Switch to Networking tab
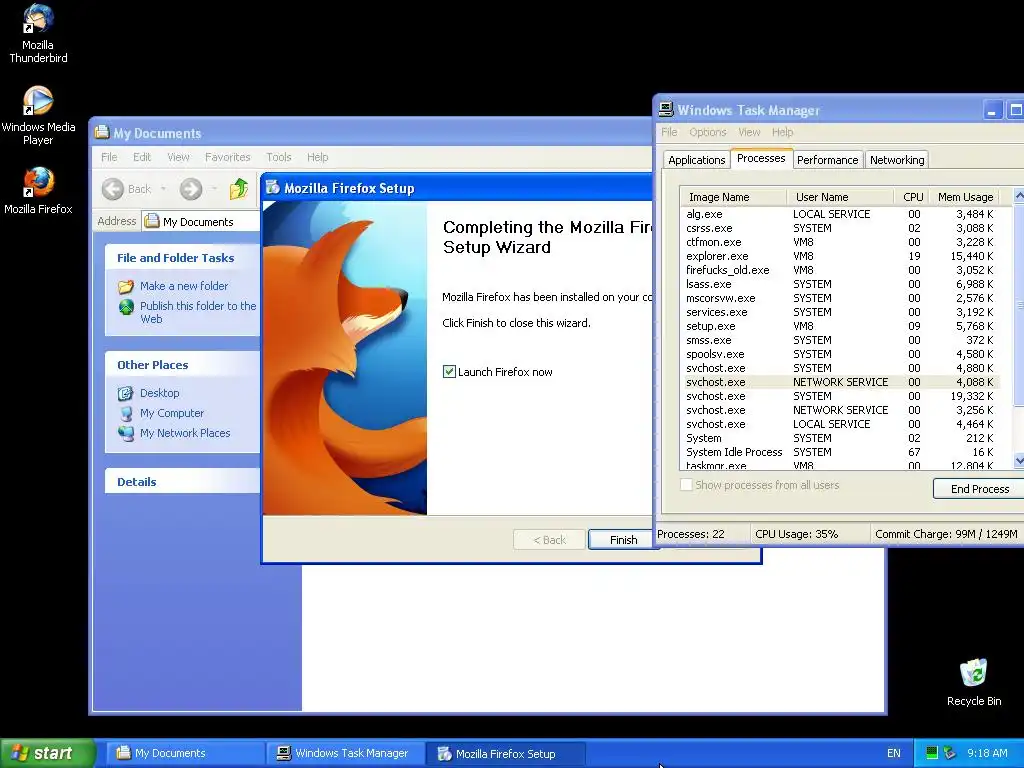The image size is (1024, 768). (x=897, y=160)
